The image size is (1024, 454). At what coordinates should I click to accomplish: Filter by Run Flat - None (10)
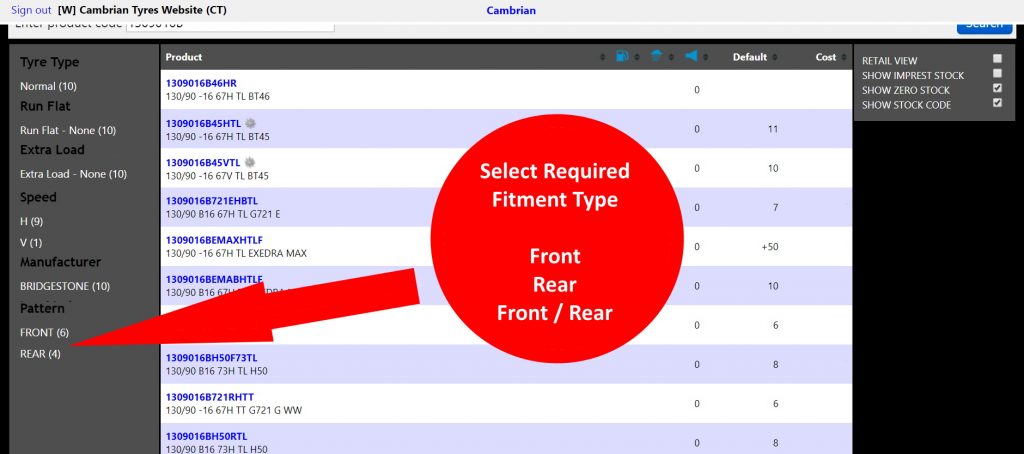[x=68, y=130]
